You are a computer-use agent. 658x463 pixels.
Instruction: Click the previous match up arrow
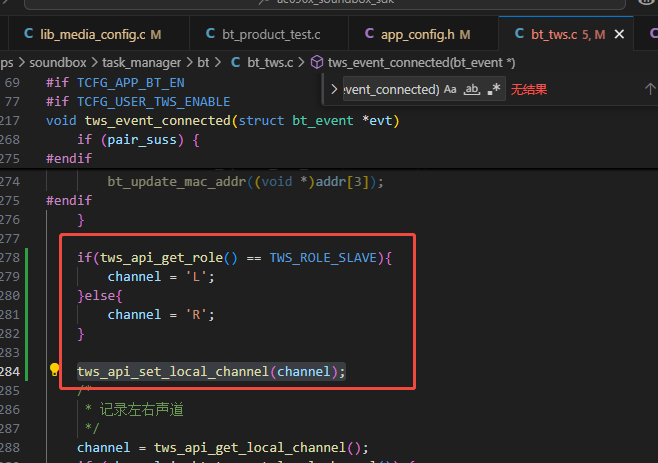click(x=650, y=89)
